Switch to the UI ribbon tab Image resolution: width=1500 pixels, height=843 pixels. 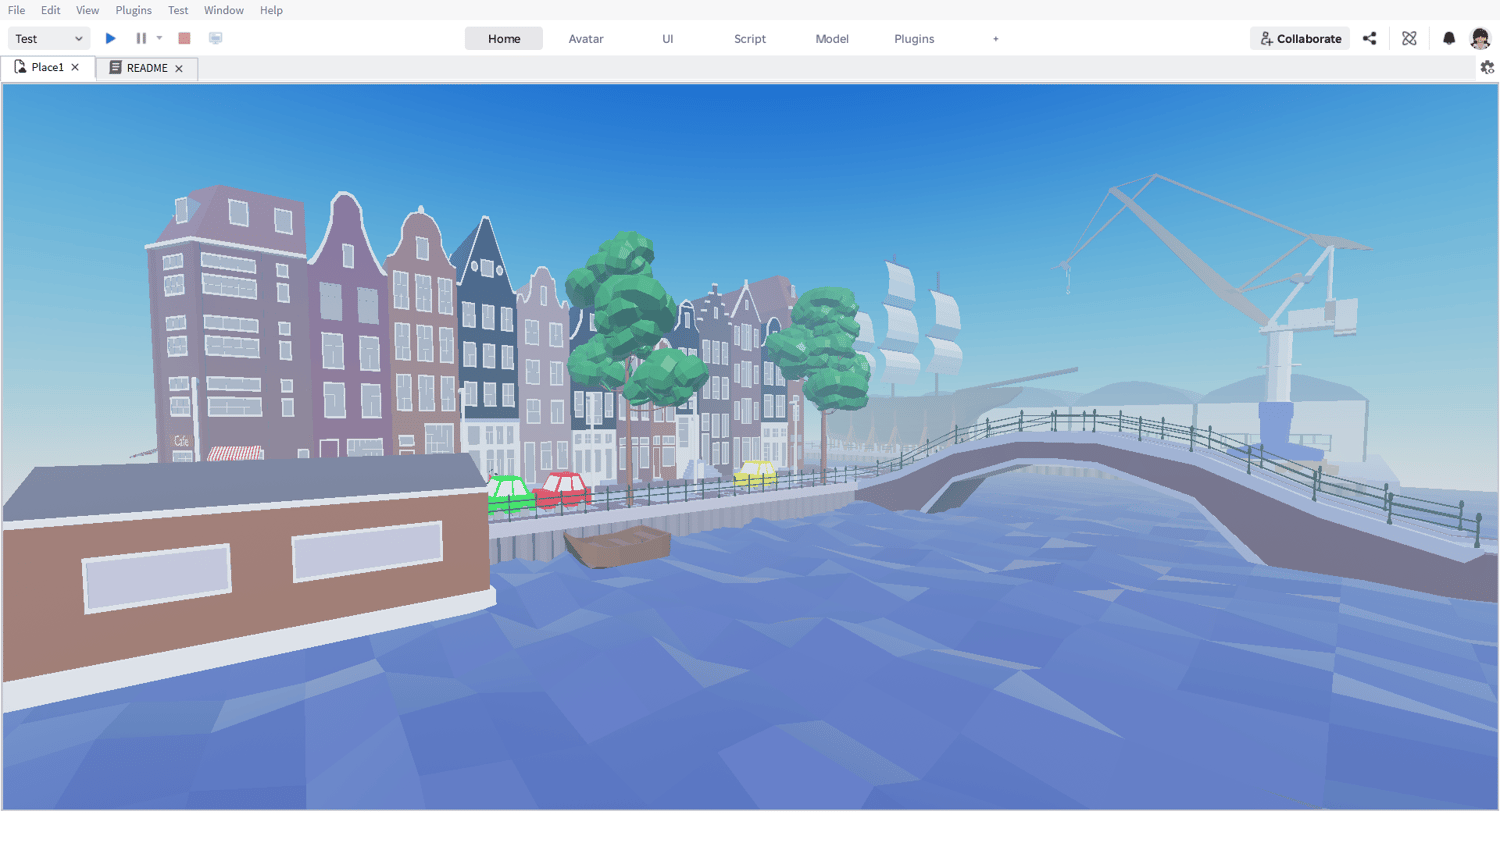tap(668, 38)
